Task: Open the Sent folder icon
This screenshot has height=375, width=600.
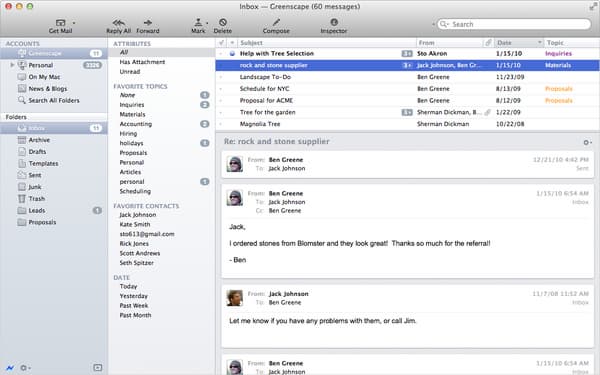Action: pos(22,175)
